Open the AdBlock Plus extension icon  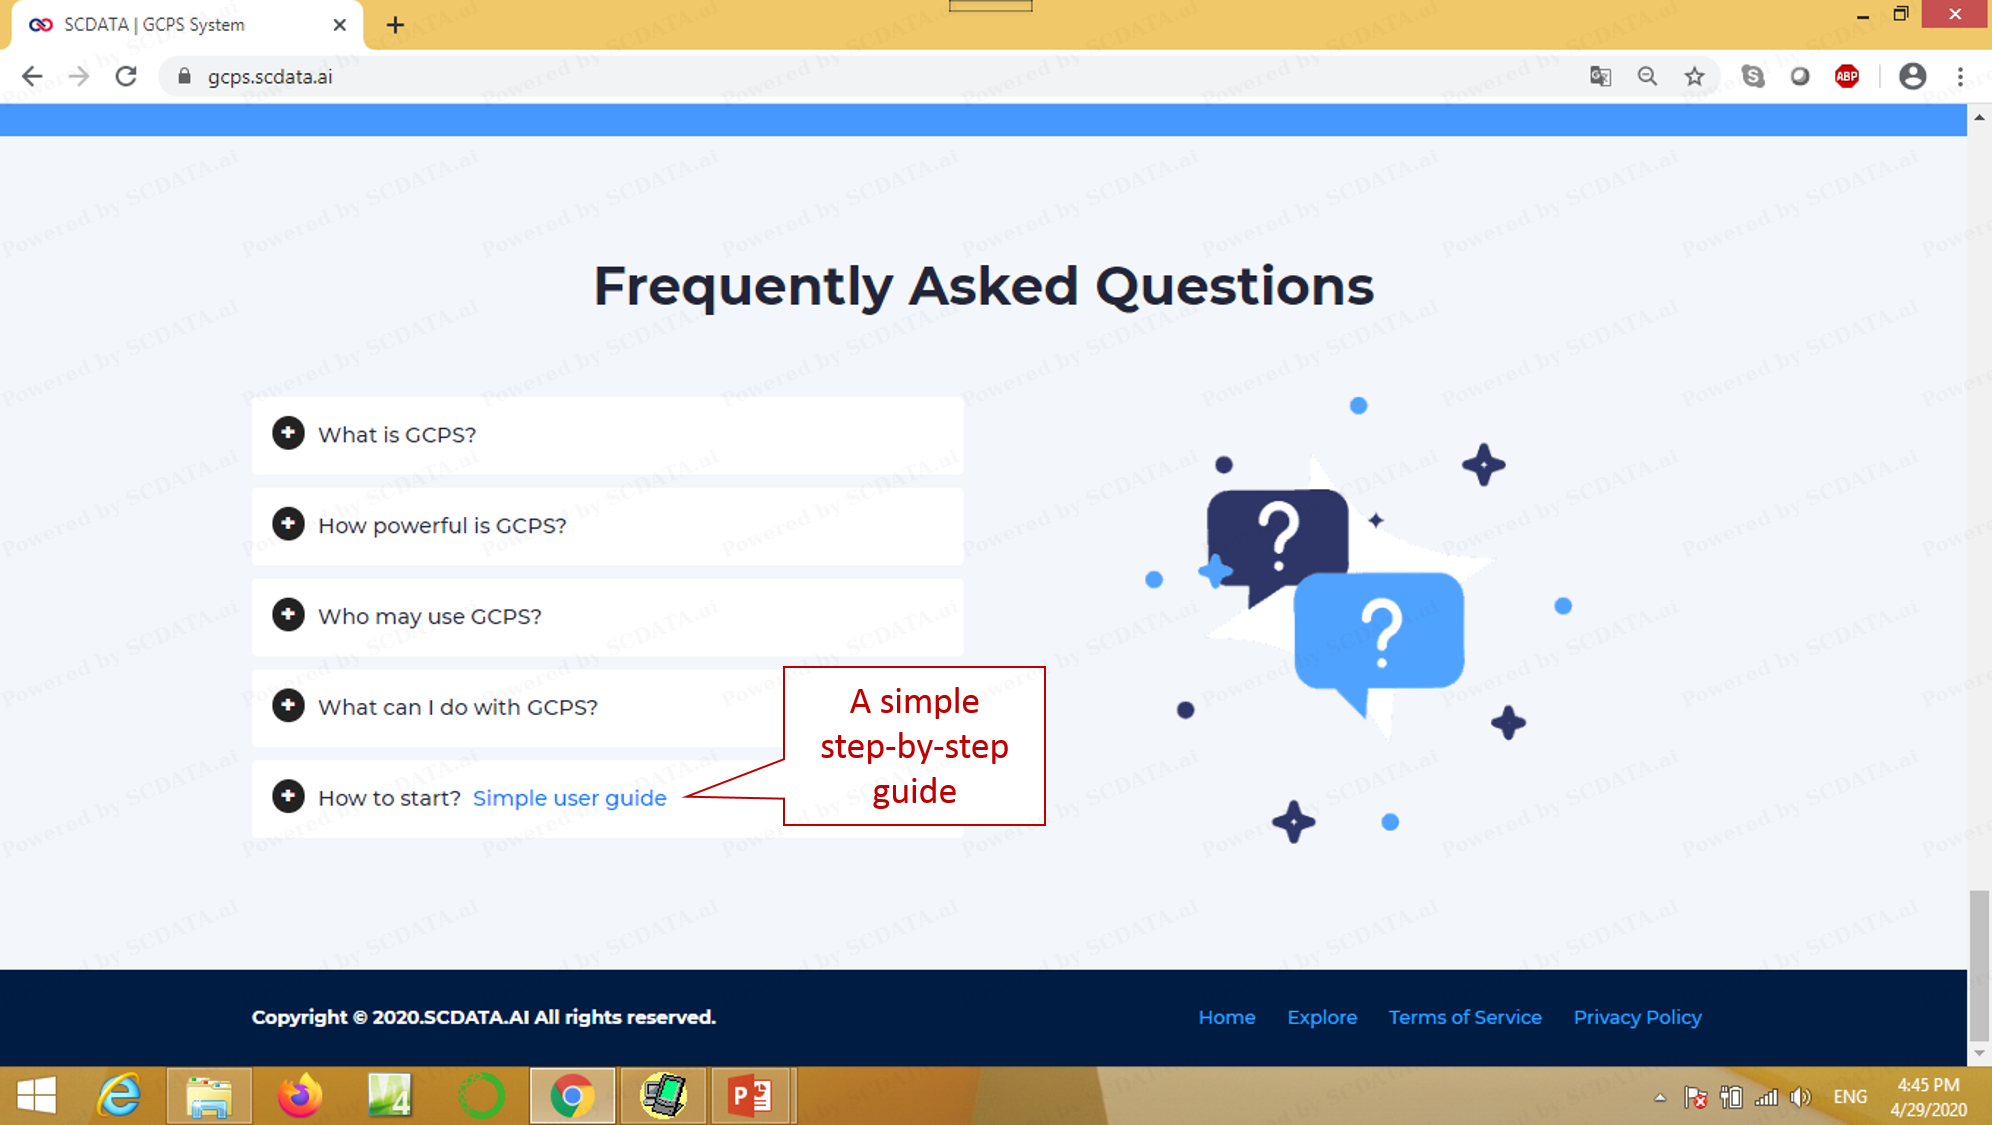[x=1847, y=76]
